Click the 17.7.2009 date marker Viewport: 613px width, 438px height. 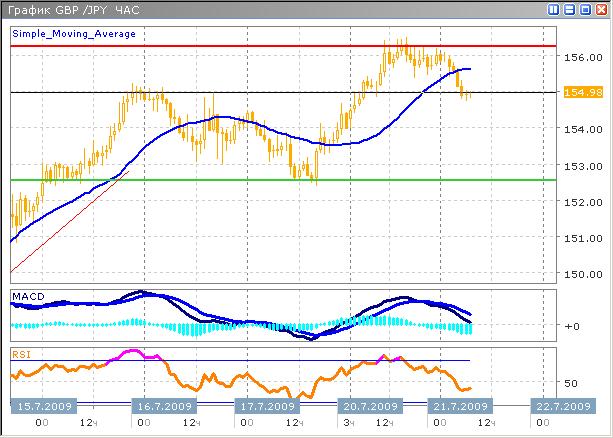(x=266, y=407)
